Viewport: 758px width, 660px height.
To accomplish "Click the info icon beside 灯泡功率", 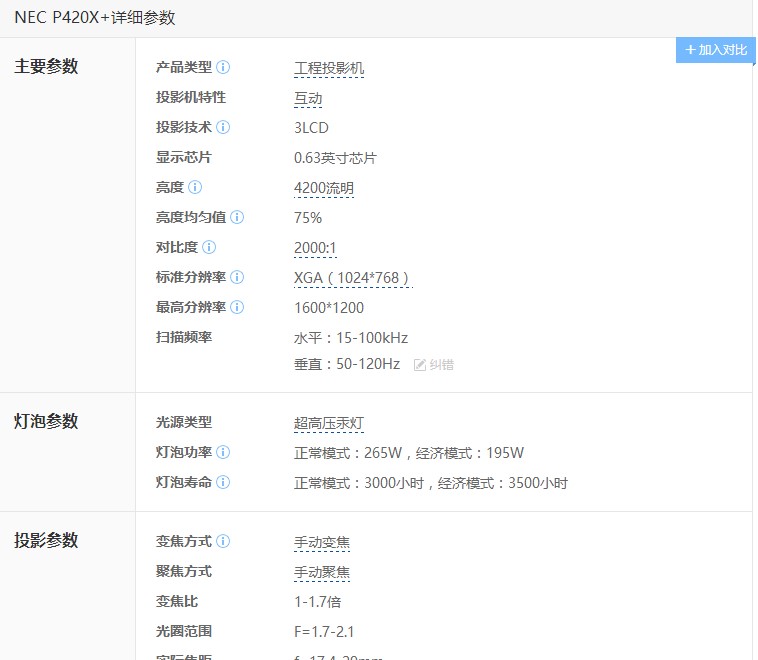I will coord(223,452).
